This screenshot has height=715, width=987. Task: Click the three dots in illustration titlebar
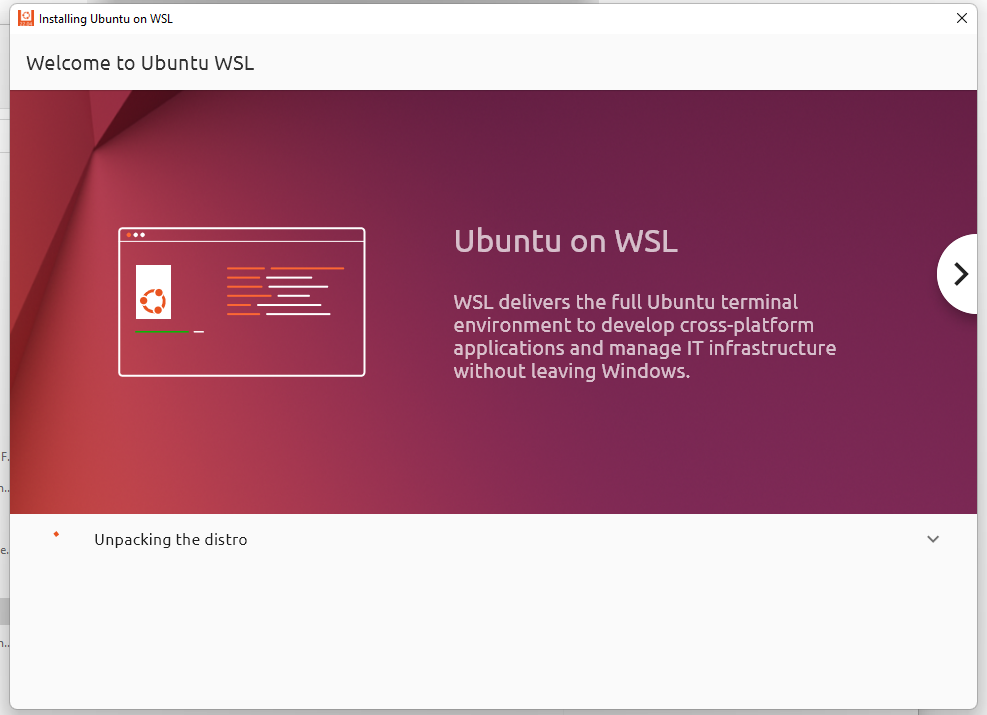tap(136, 235)
